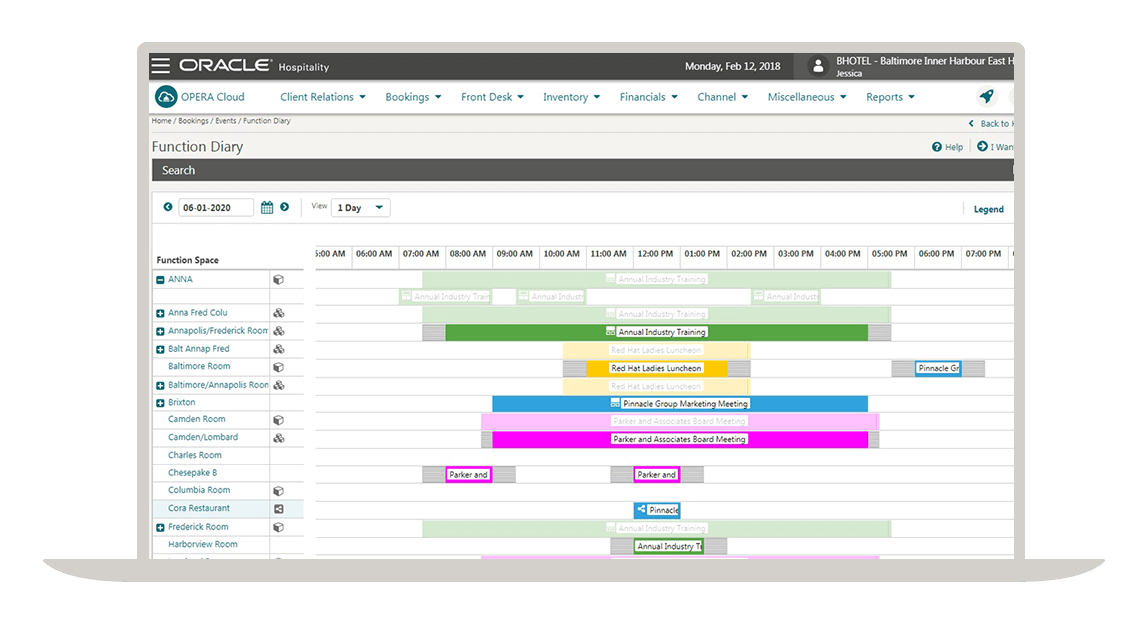Click the date input field
The image size is (1148, 624).
click(215, 208)
